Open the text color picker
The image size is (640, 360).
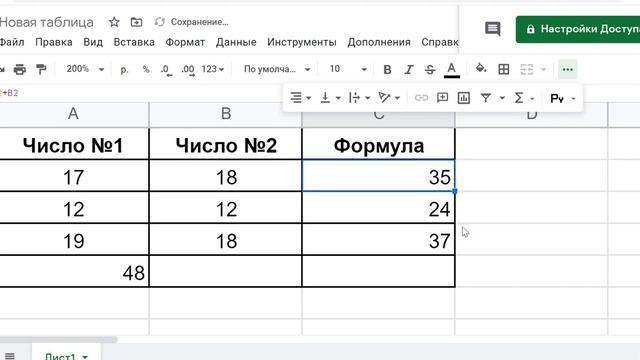[x=451, y=70]
